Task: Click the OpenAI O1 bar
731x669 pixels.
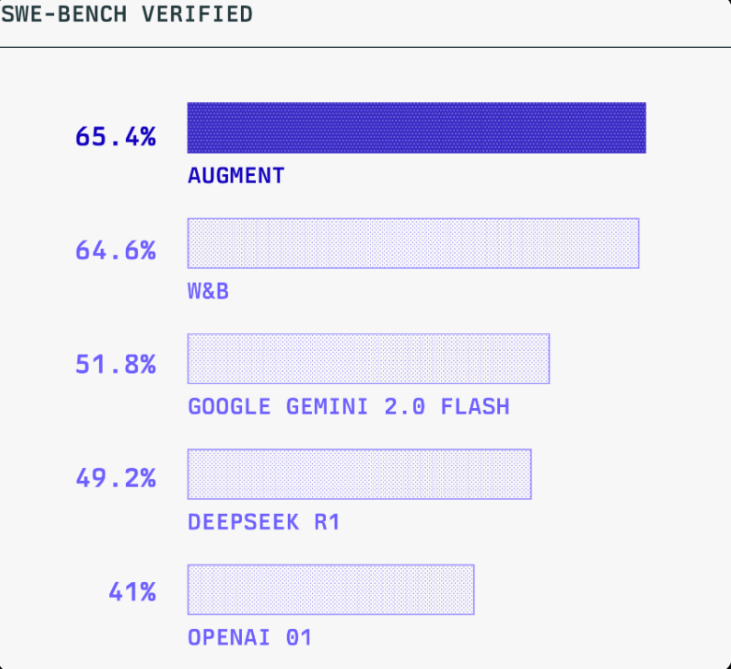Action: [330, 590]
